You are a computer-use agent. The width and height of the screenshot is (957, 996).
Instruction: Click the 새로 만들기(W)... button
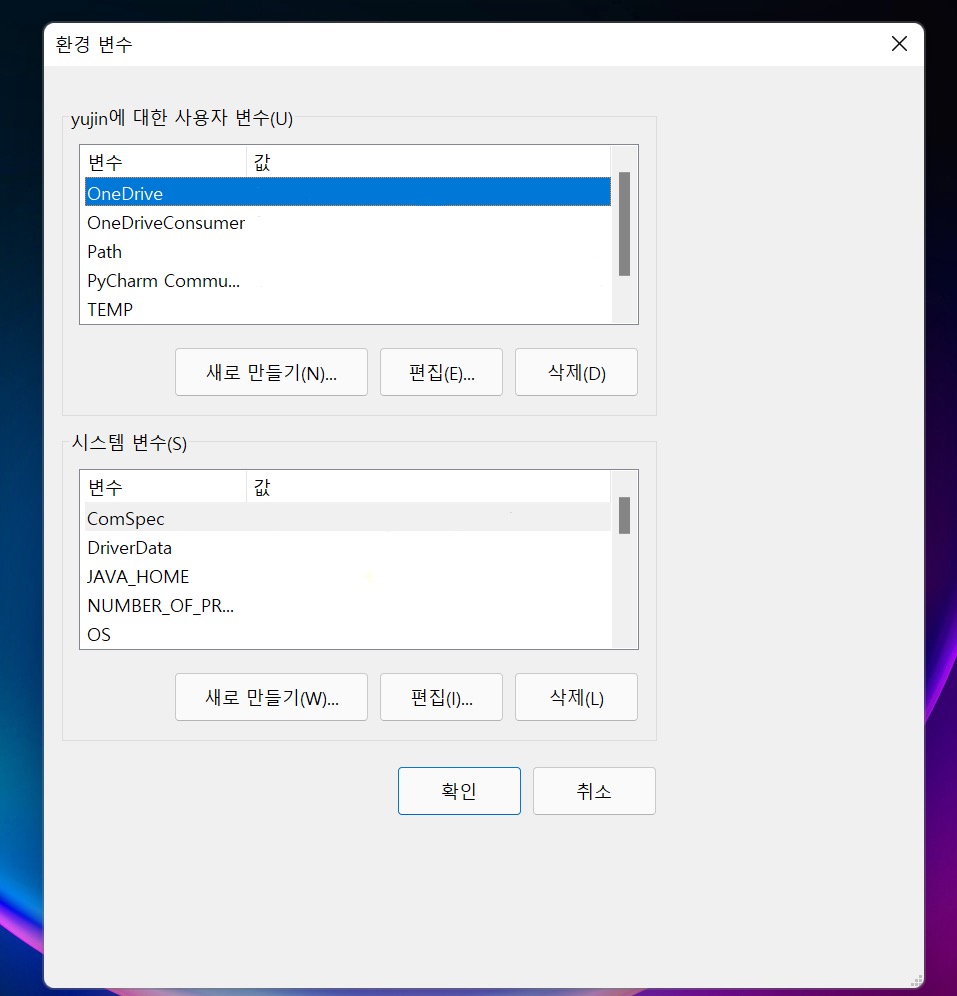(x=271, y=697)
